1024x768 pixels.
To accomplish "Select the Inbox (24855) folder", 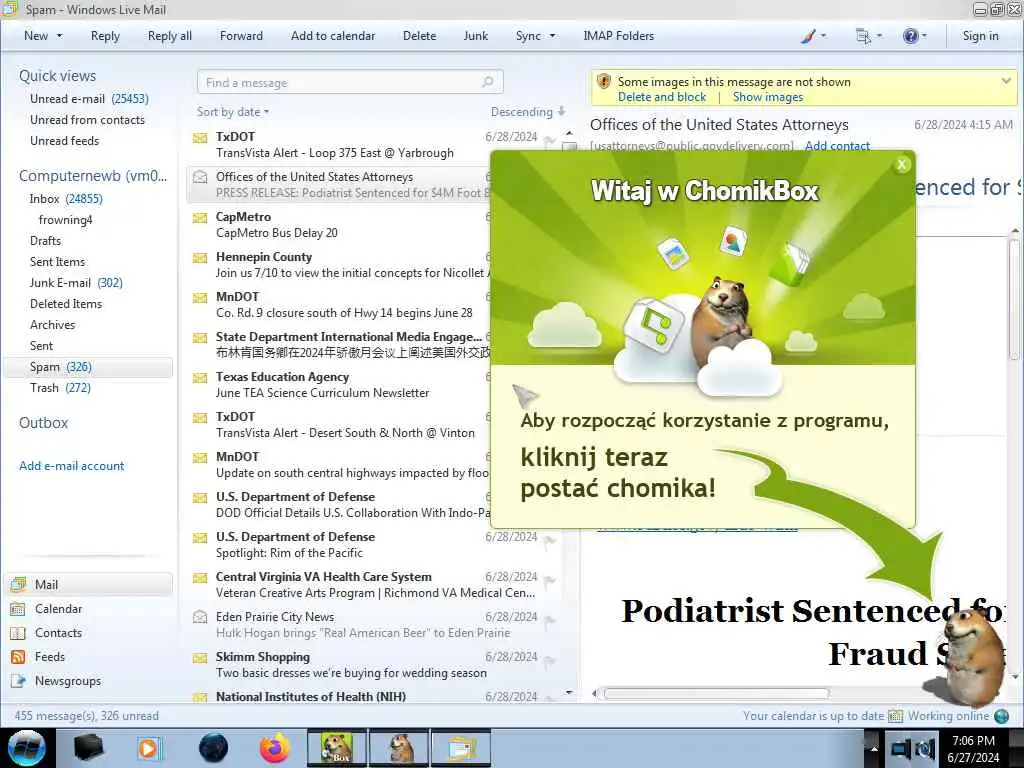I will (65, 199).
